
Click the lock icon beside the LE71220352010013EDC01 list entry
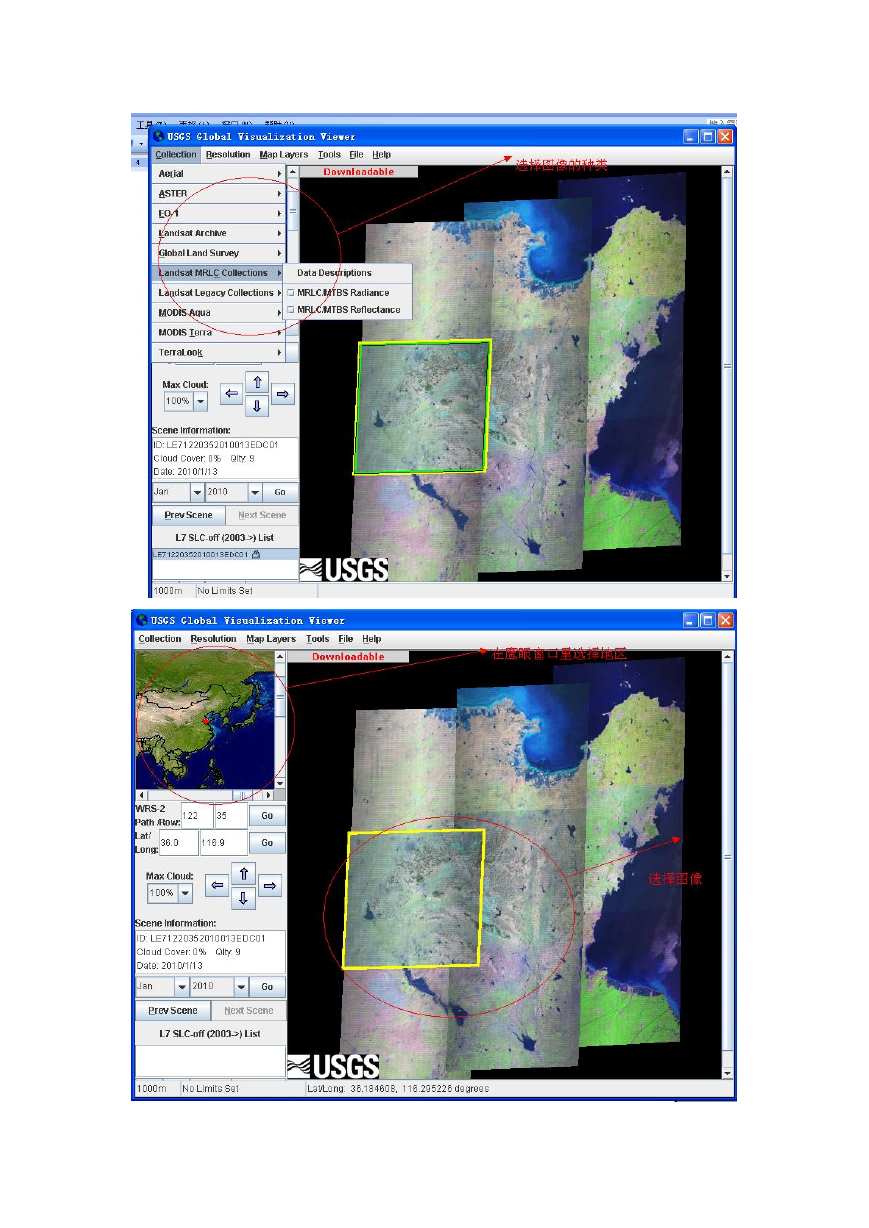click(x=256, y=554)
